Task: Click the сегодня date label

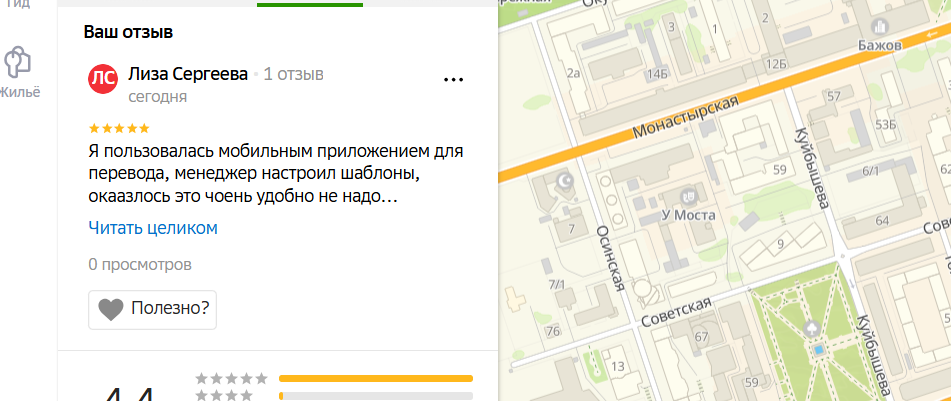Action: [158, 97]
